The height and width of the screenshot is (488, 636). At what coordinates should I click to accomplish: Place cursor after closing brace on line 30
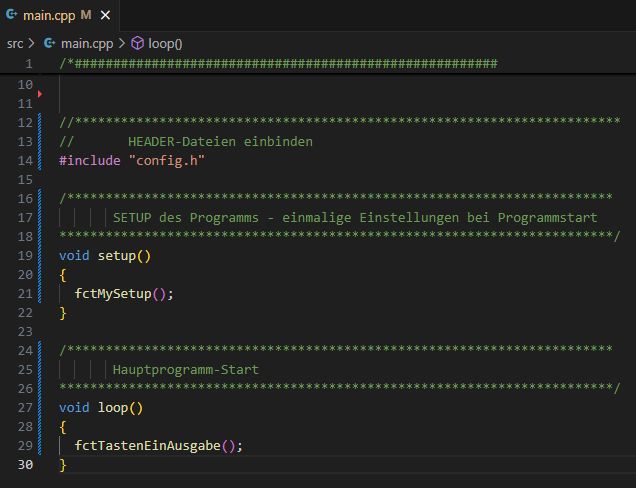tap(68, 464)
